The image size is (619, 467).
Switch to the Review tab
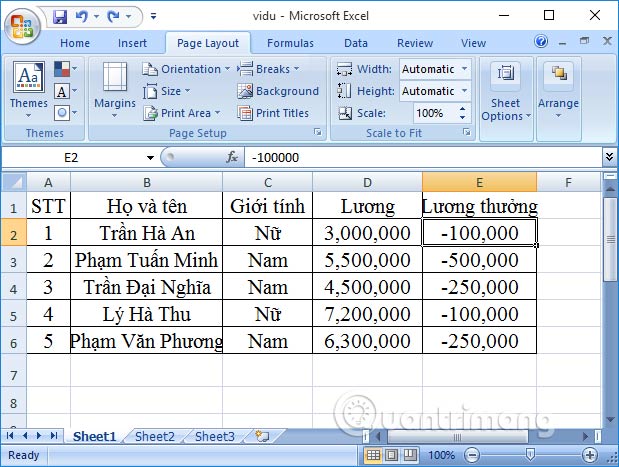(415, 43)
